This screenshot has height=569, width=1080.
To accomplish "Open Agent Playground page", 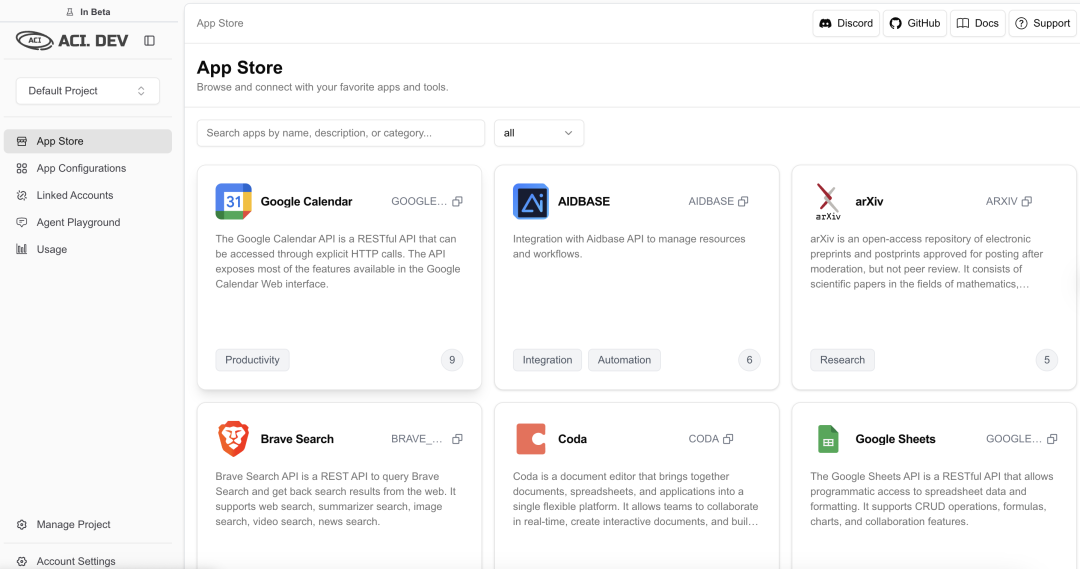I will pos(87,222).
